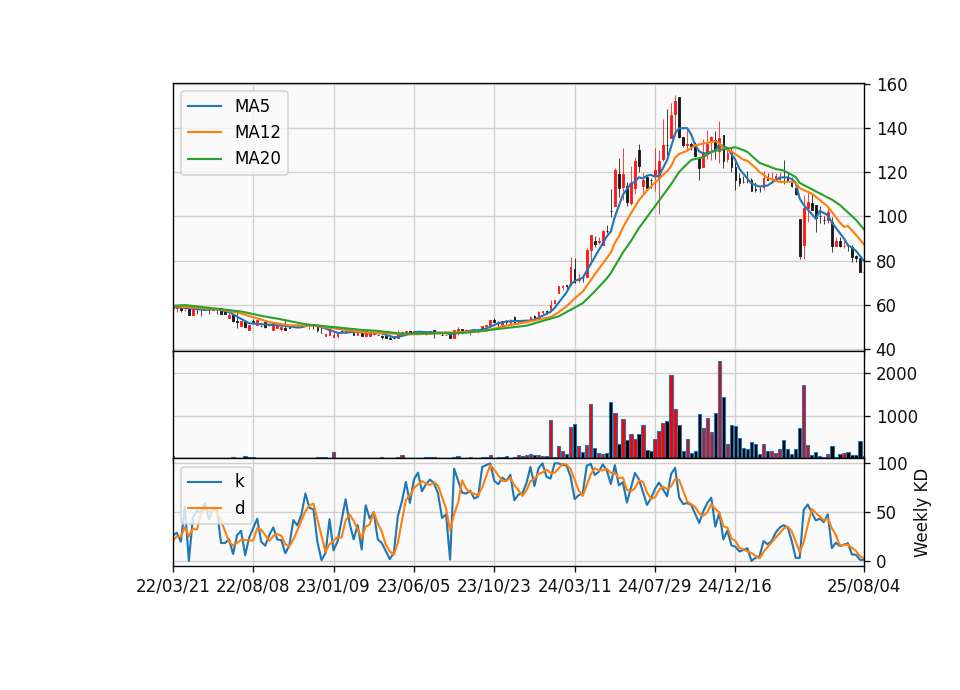960x690 pixels.
Task: Click the MA20 legend label
Action: pyautogui.click(x=257, y=158)
